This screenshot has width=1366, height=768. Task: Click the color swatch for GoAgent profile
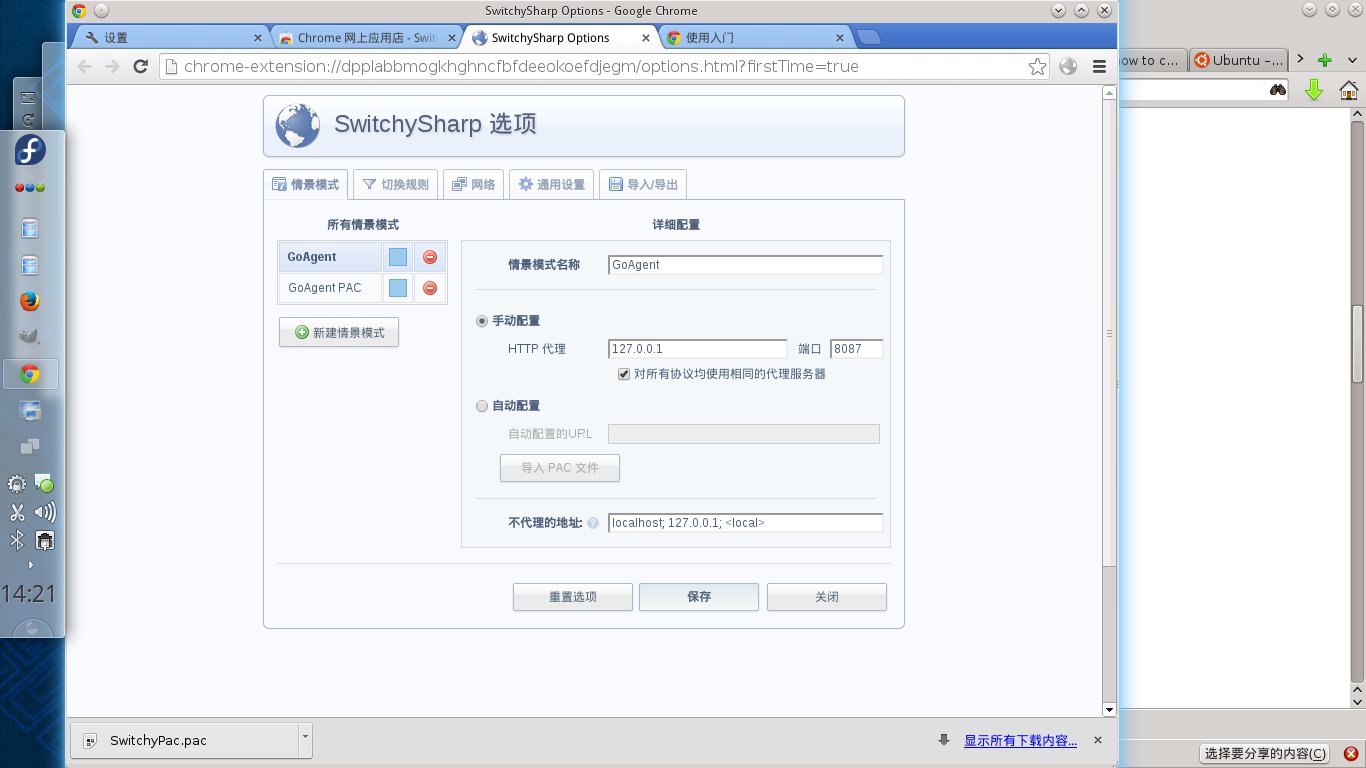pyautogui.click(x=398, y=257)
